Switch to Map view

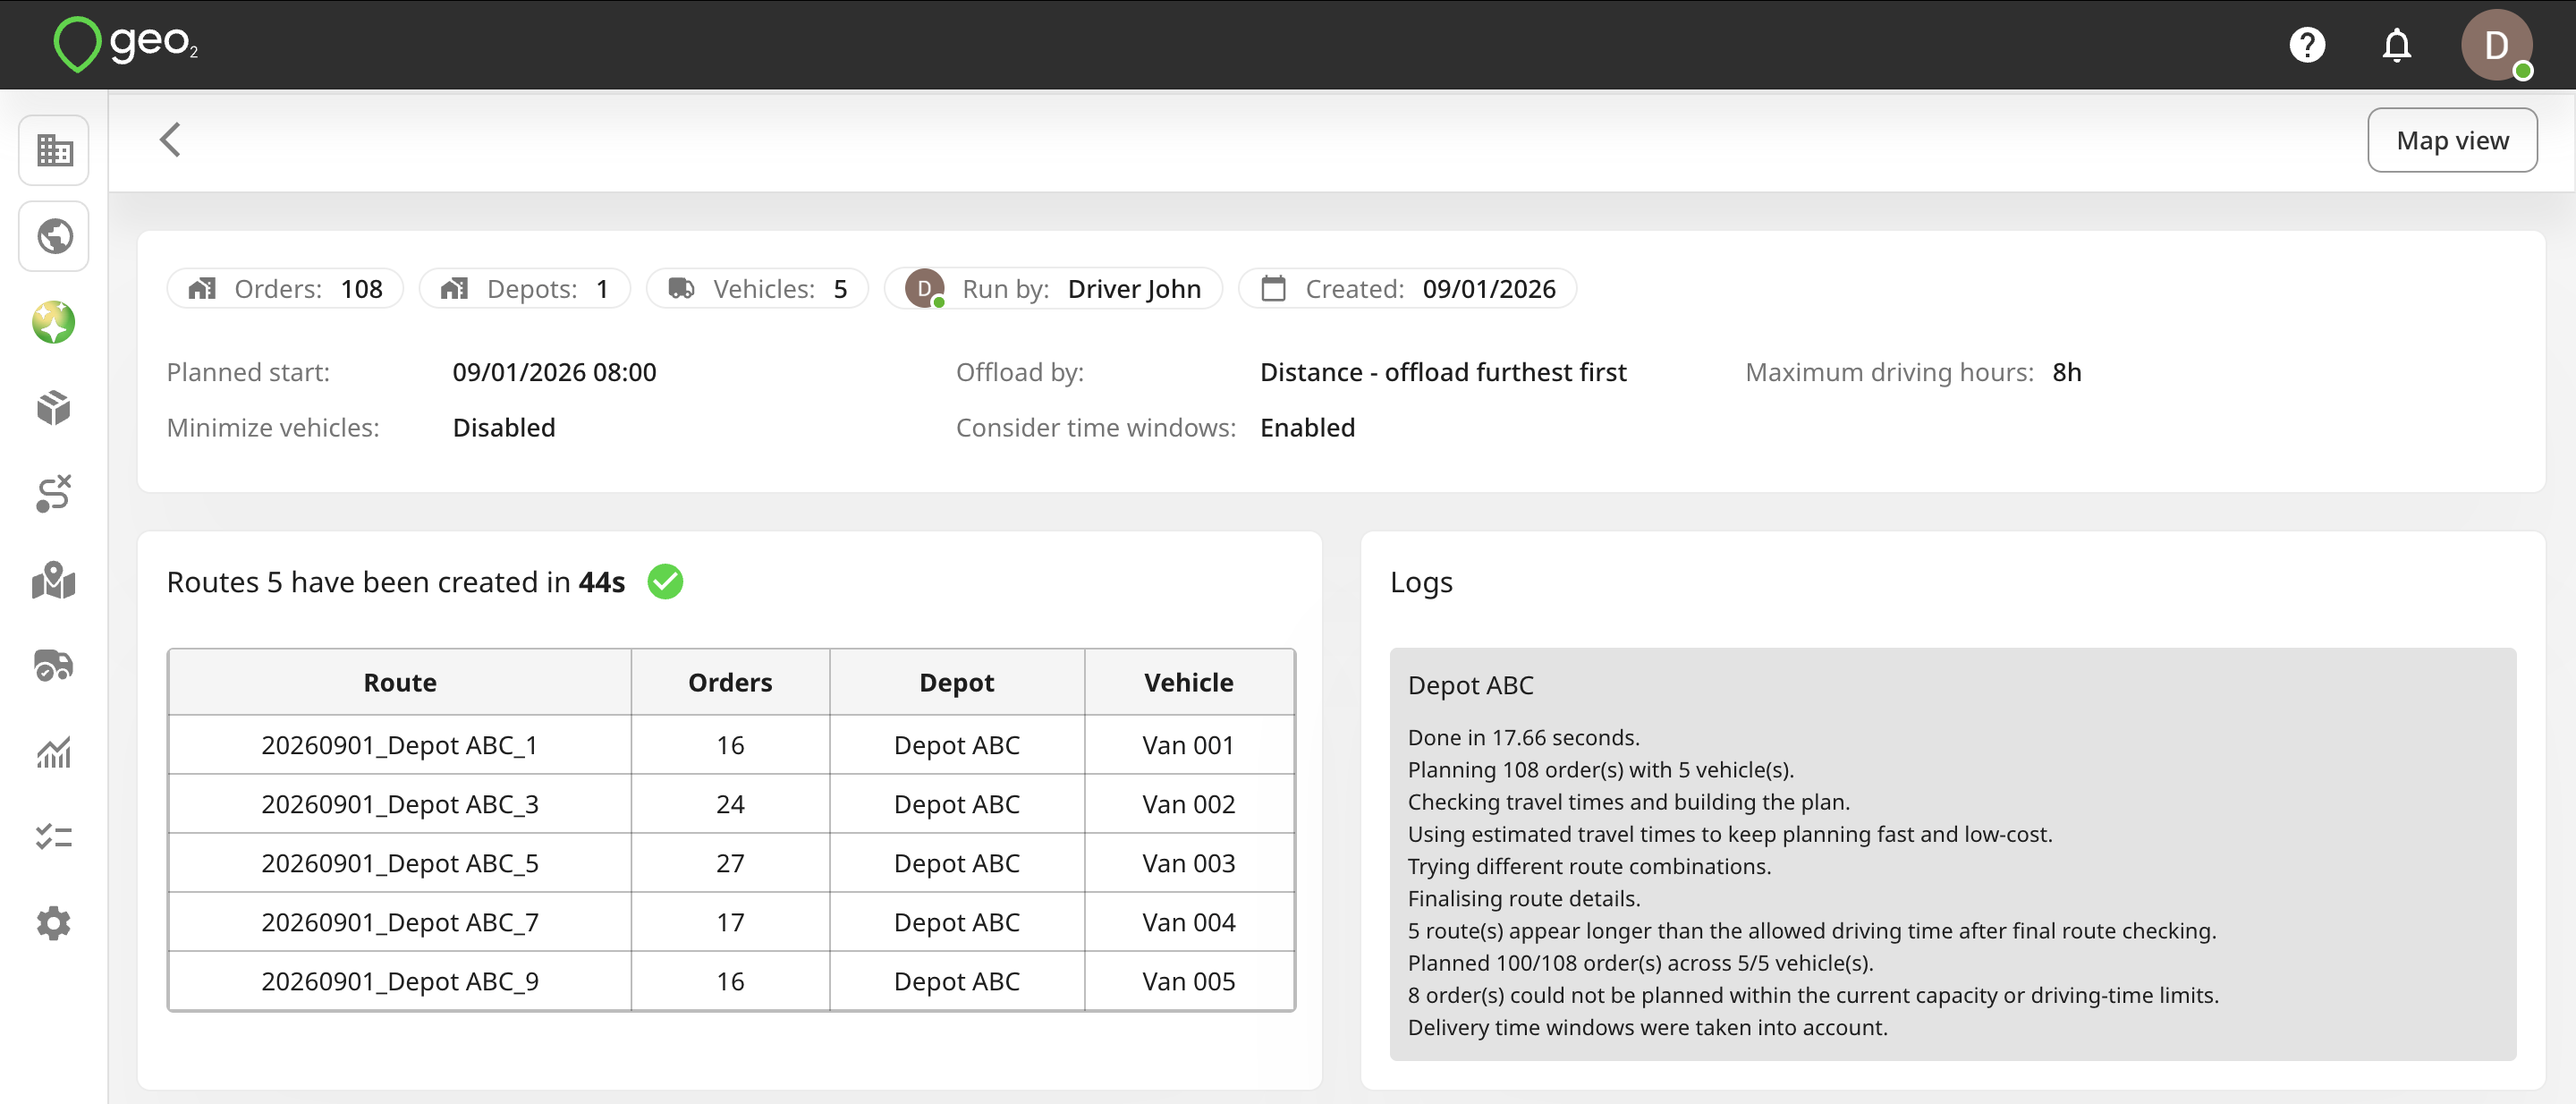pos(2452,140)
